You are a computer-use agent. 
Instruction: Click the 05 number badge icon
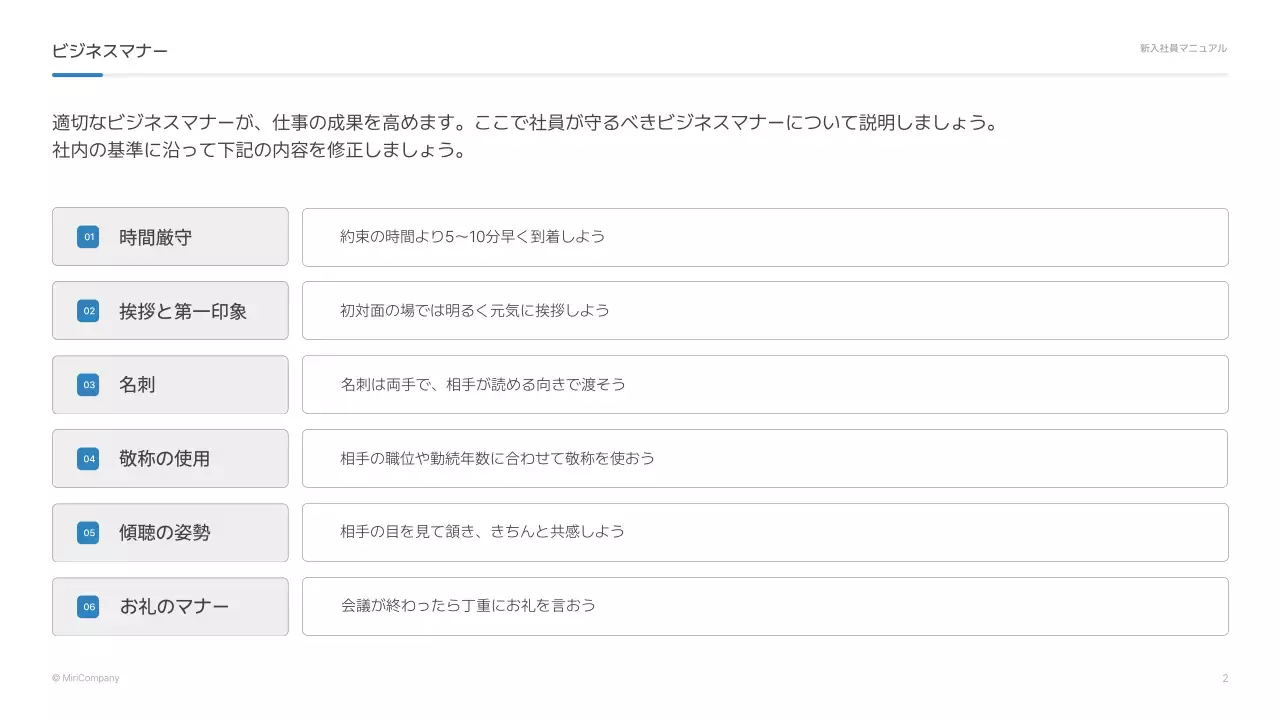point(88,533)
